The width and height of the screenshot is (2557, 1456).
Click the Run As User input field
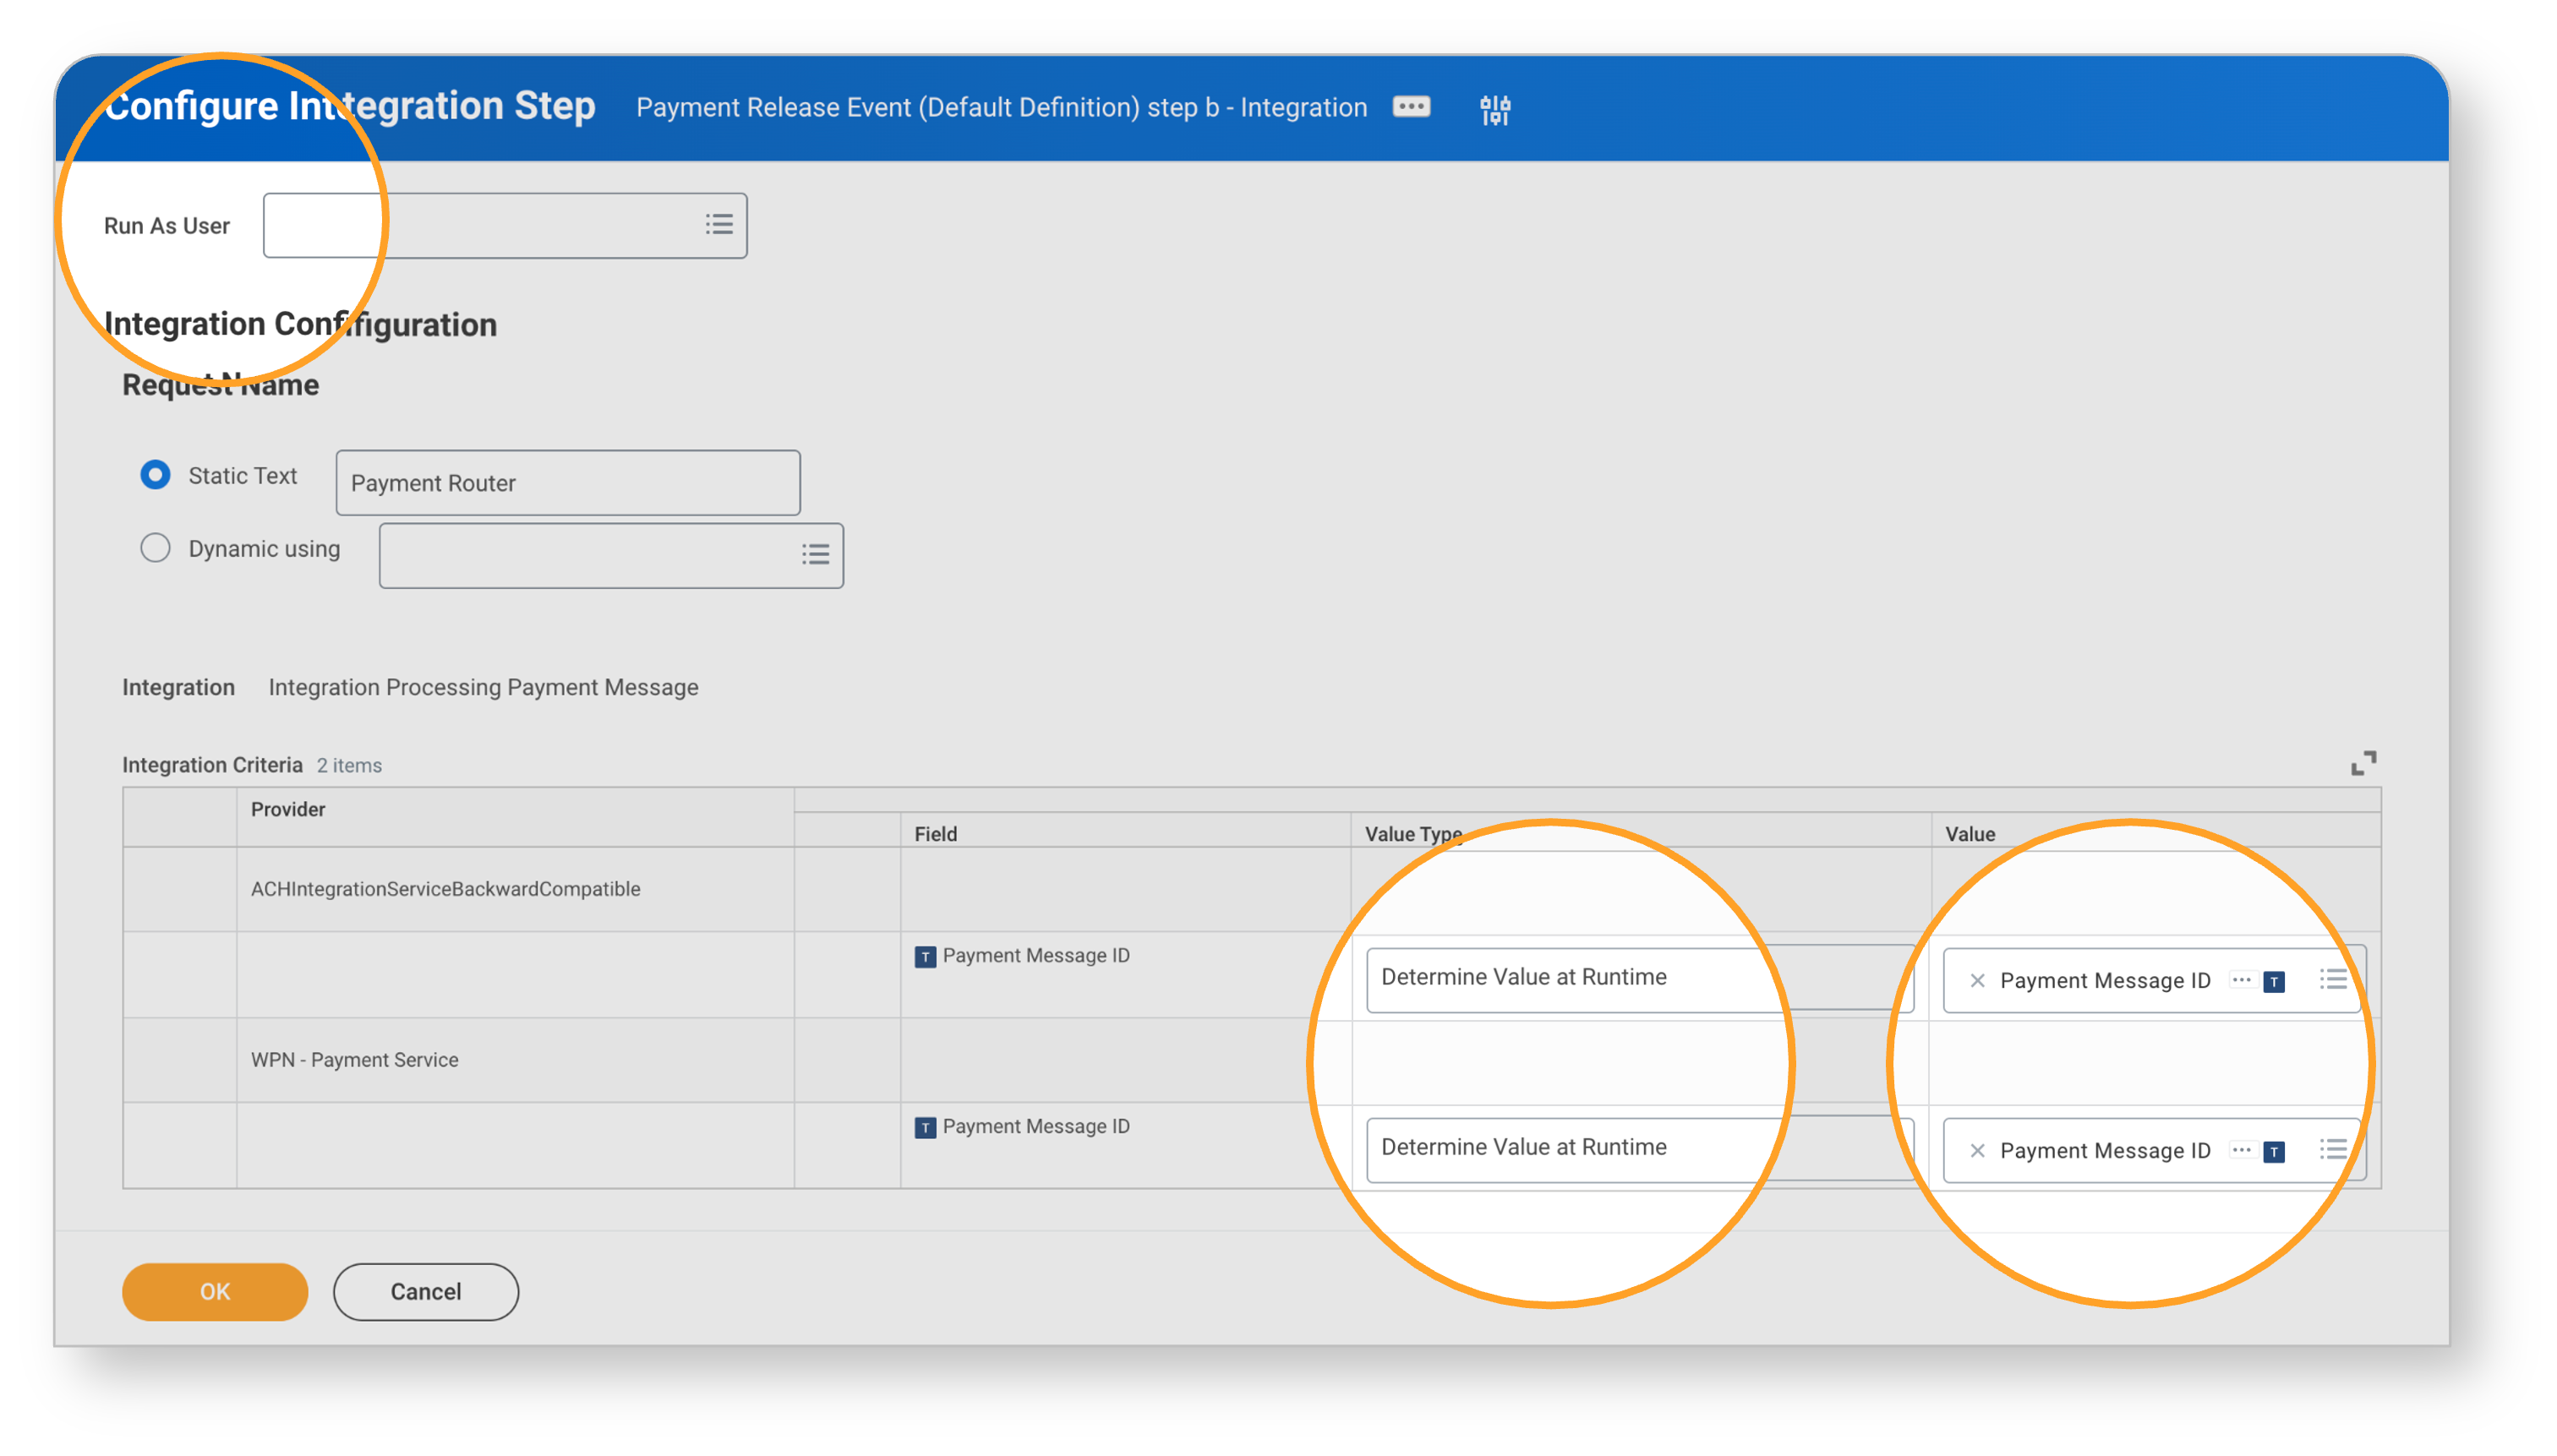505,226
